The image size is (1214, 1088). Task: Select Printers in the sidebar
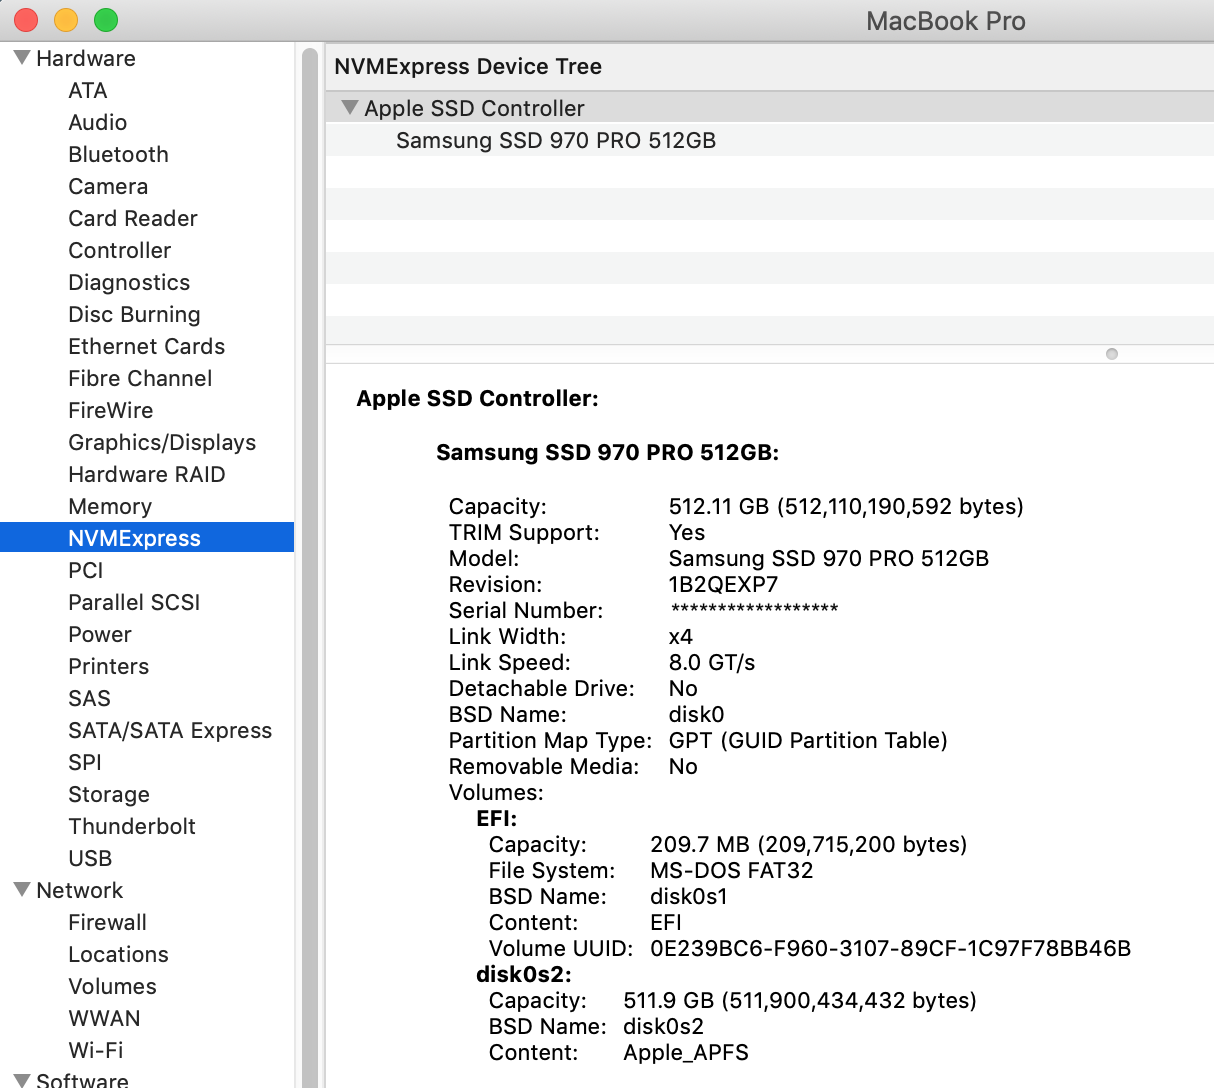109,666
